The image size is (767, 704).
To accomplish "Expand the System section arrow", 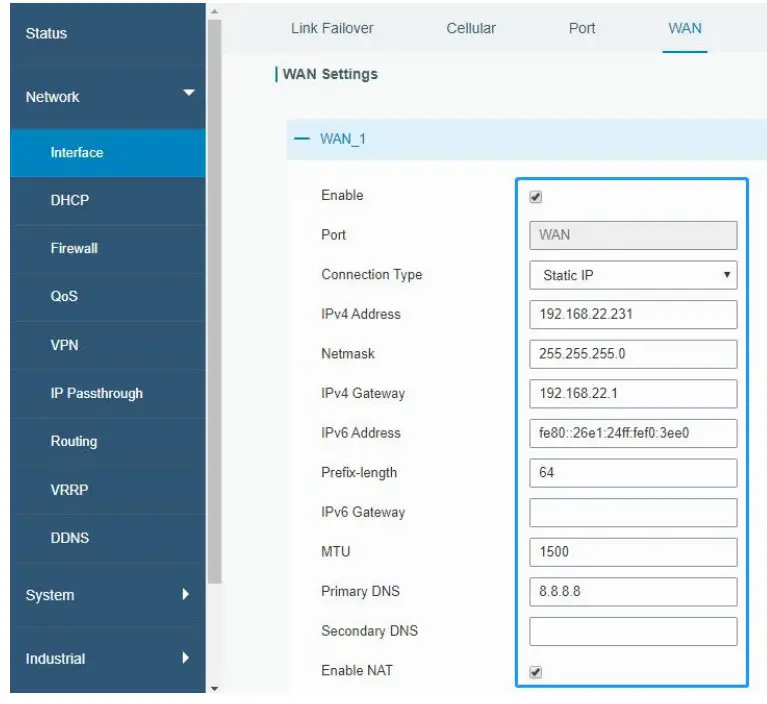I will coord(185,594).
